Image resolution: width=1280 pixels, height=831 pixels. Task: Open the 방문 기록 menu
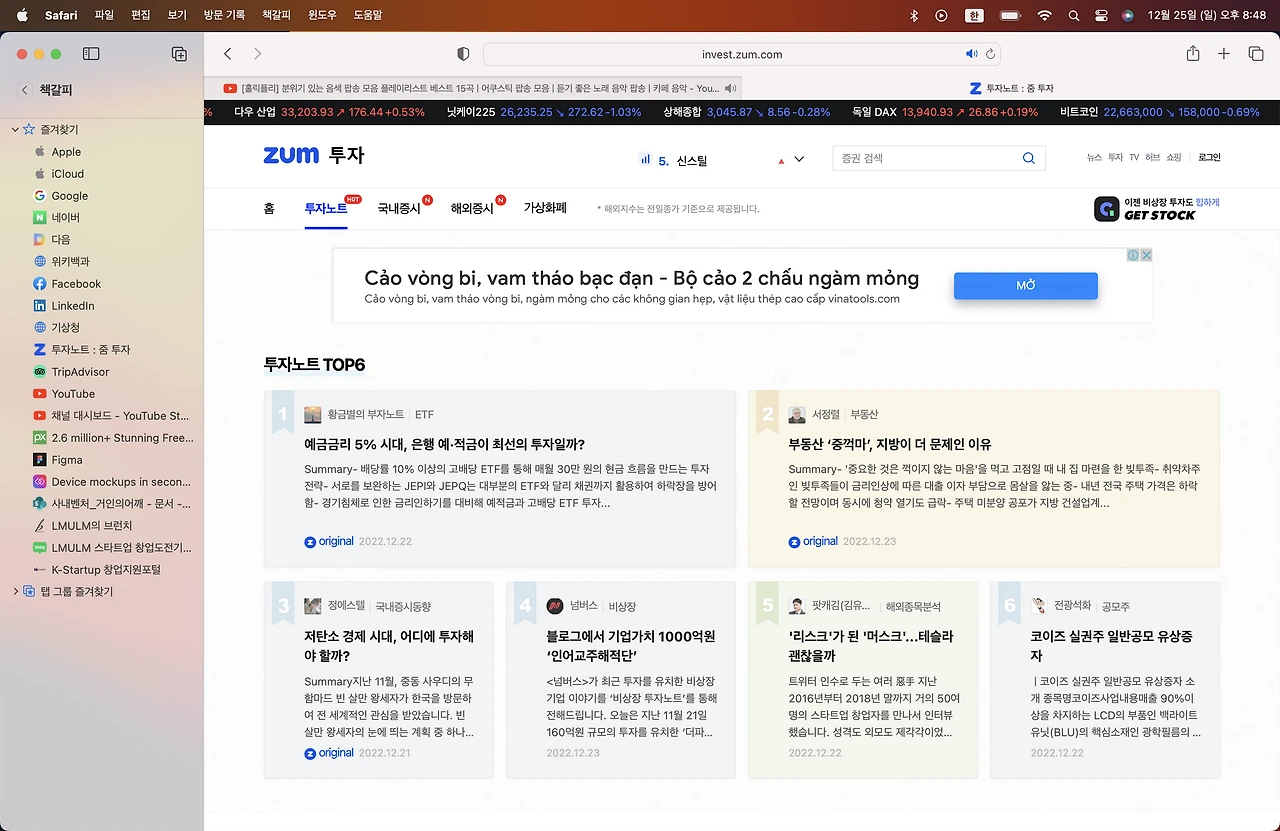(x=224, y=15)
